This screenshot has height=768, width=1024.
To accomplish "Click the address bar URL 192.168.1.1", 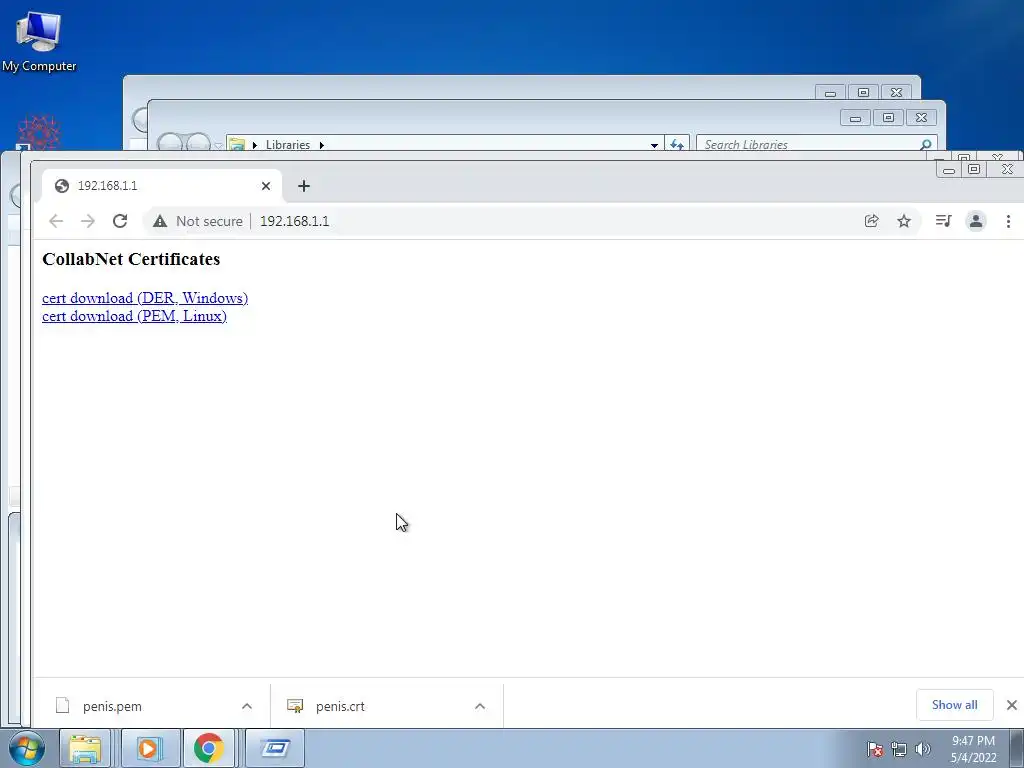I will [x=295, y=221].
